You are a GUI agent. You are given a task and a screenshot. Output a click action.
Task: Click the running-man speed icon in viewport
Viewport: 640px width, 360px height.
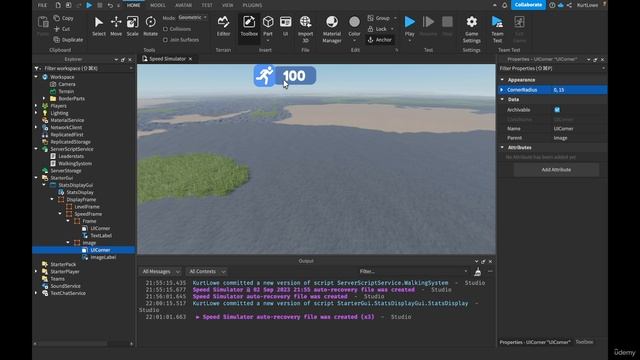coord(264,76)
